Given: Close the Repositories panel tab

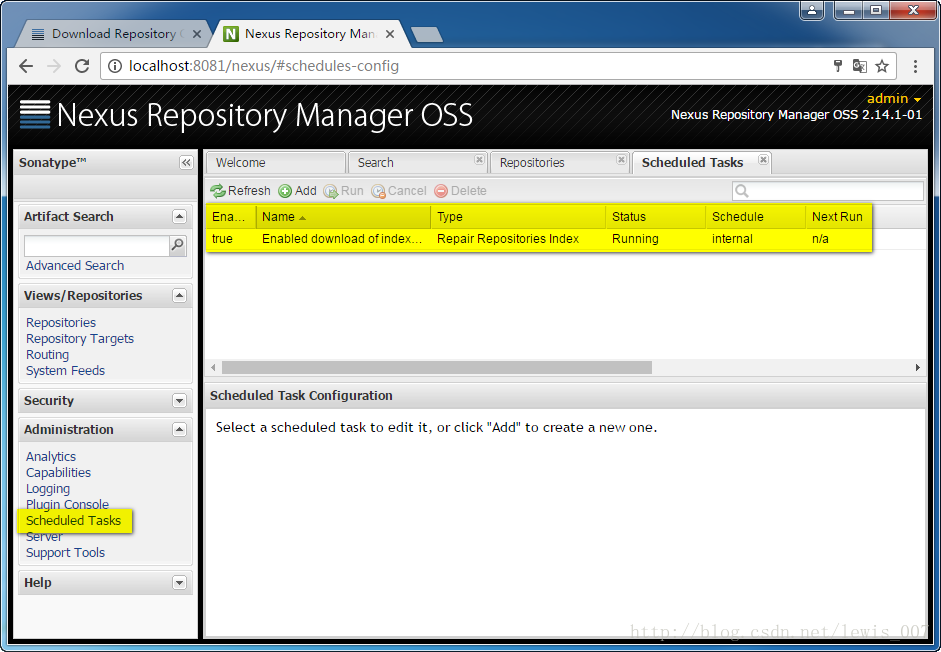Looking at the screenshot, I should coord(621,160).
